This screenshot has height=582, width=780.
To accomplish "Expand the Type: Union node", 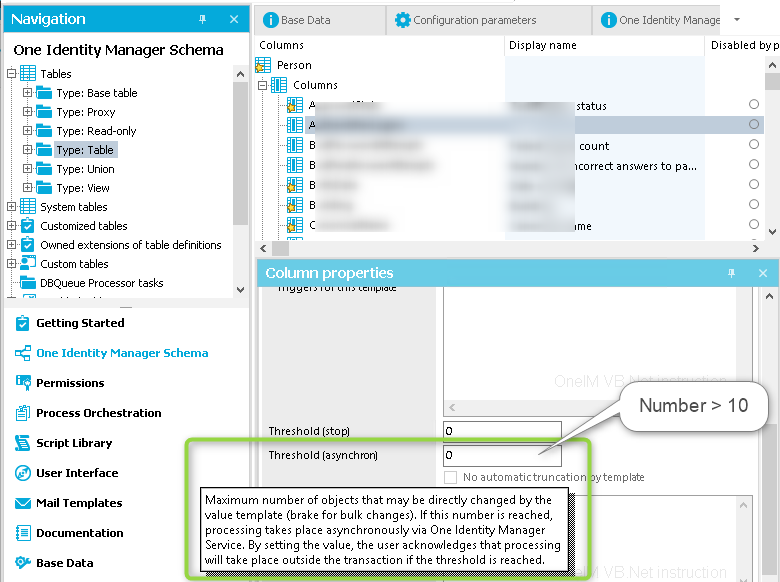I will [x=27, y=168].
